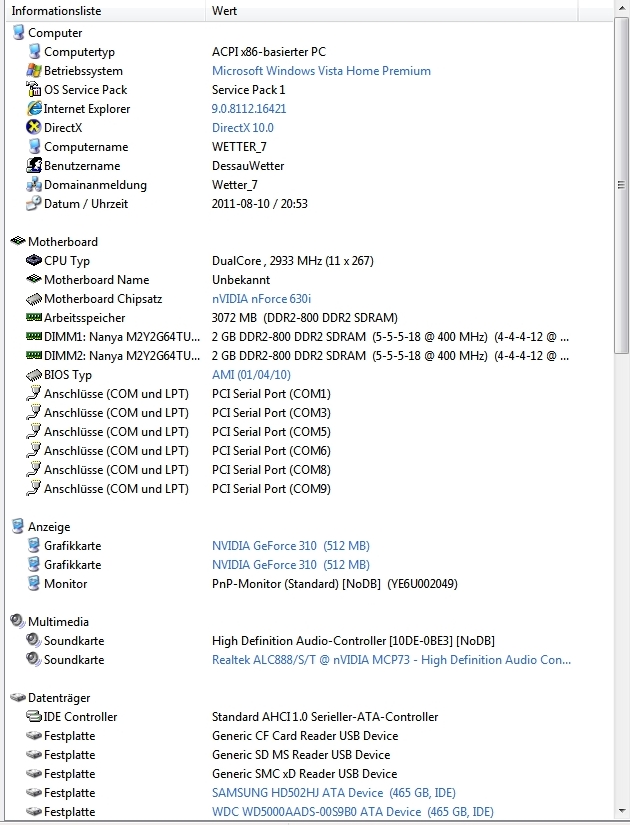Click the CPU Typ chip icon
This screenshot has width=630, height=825.
pyautogui.click(x=34, y=260)
